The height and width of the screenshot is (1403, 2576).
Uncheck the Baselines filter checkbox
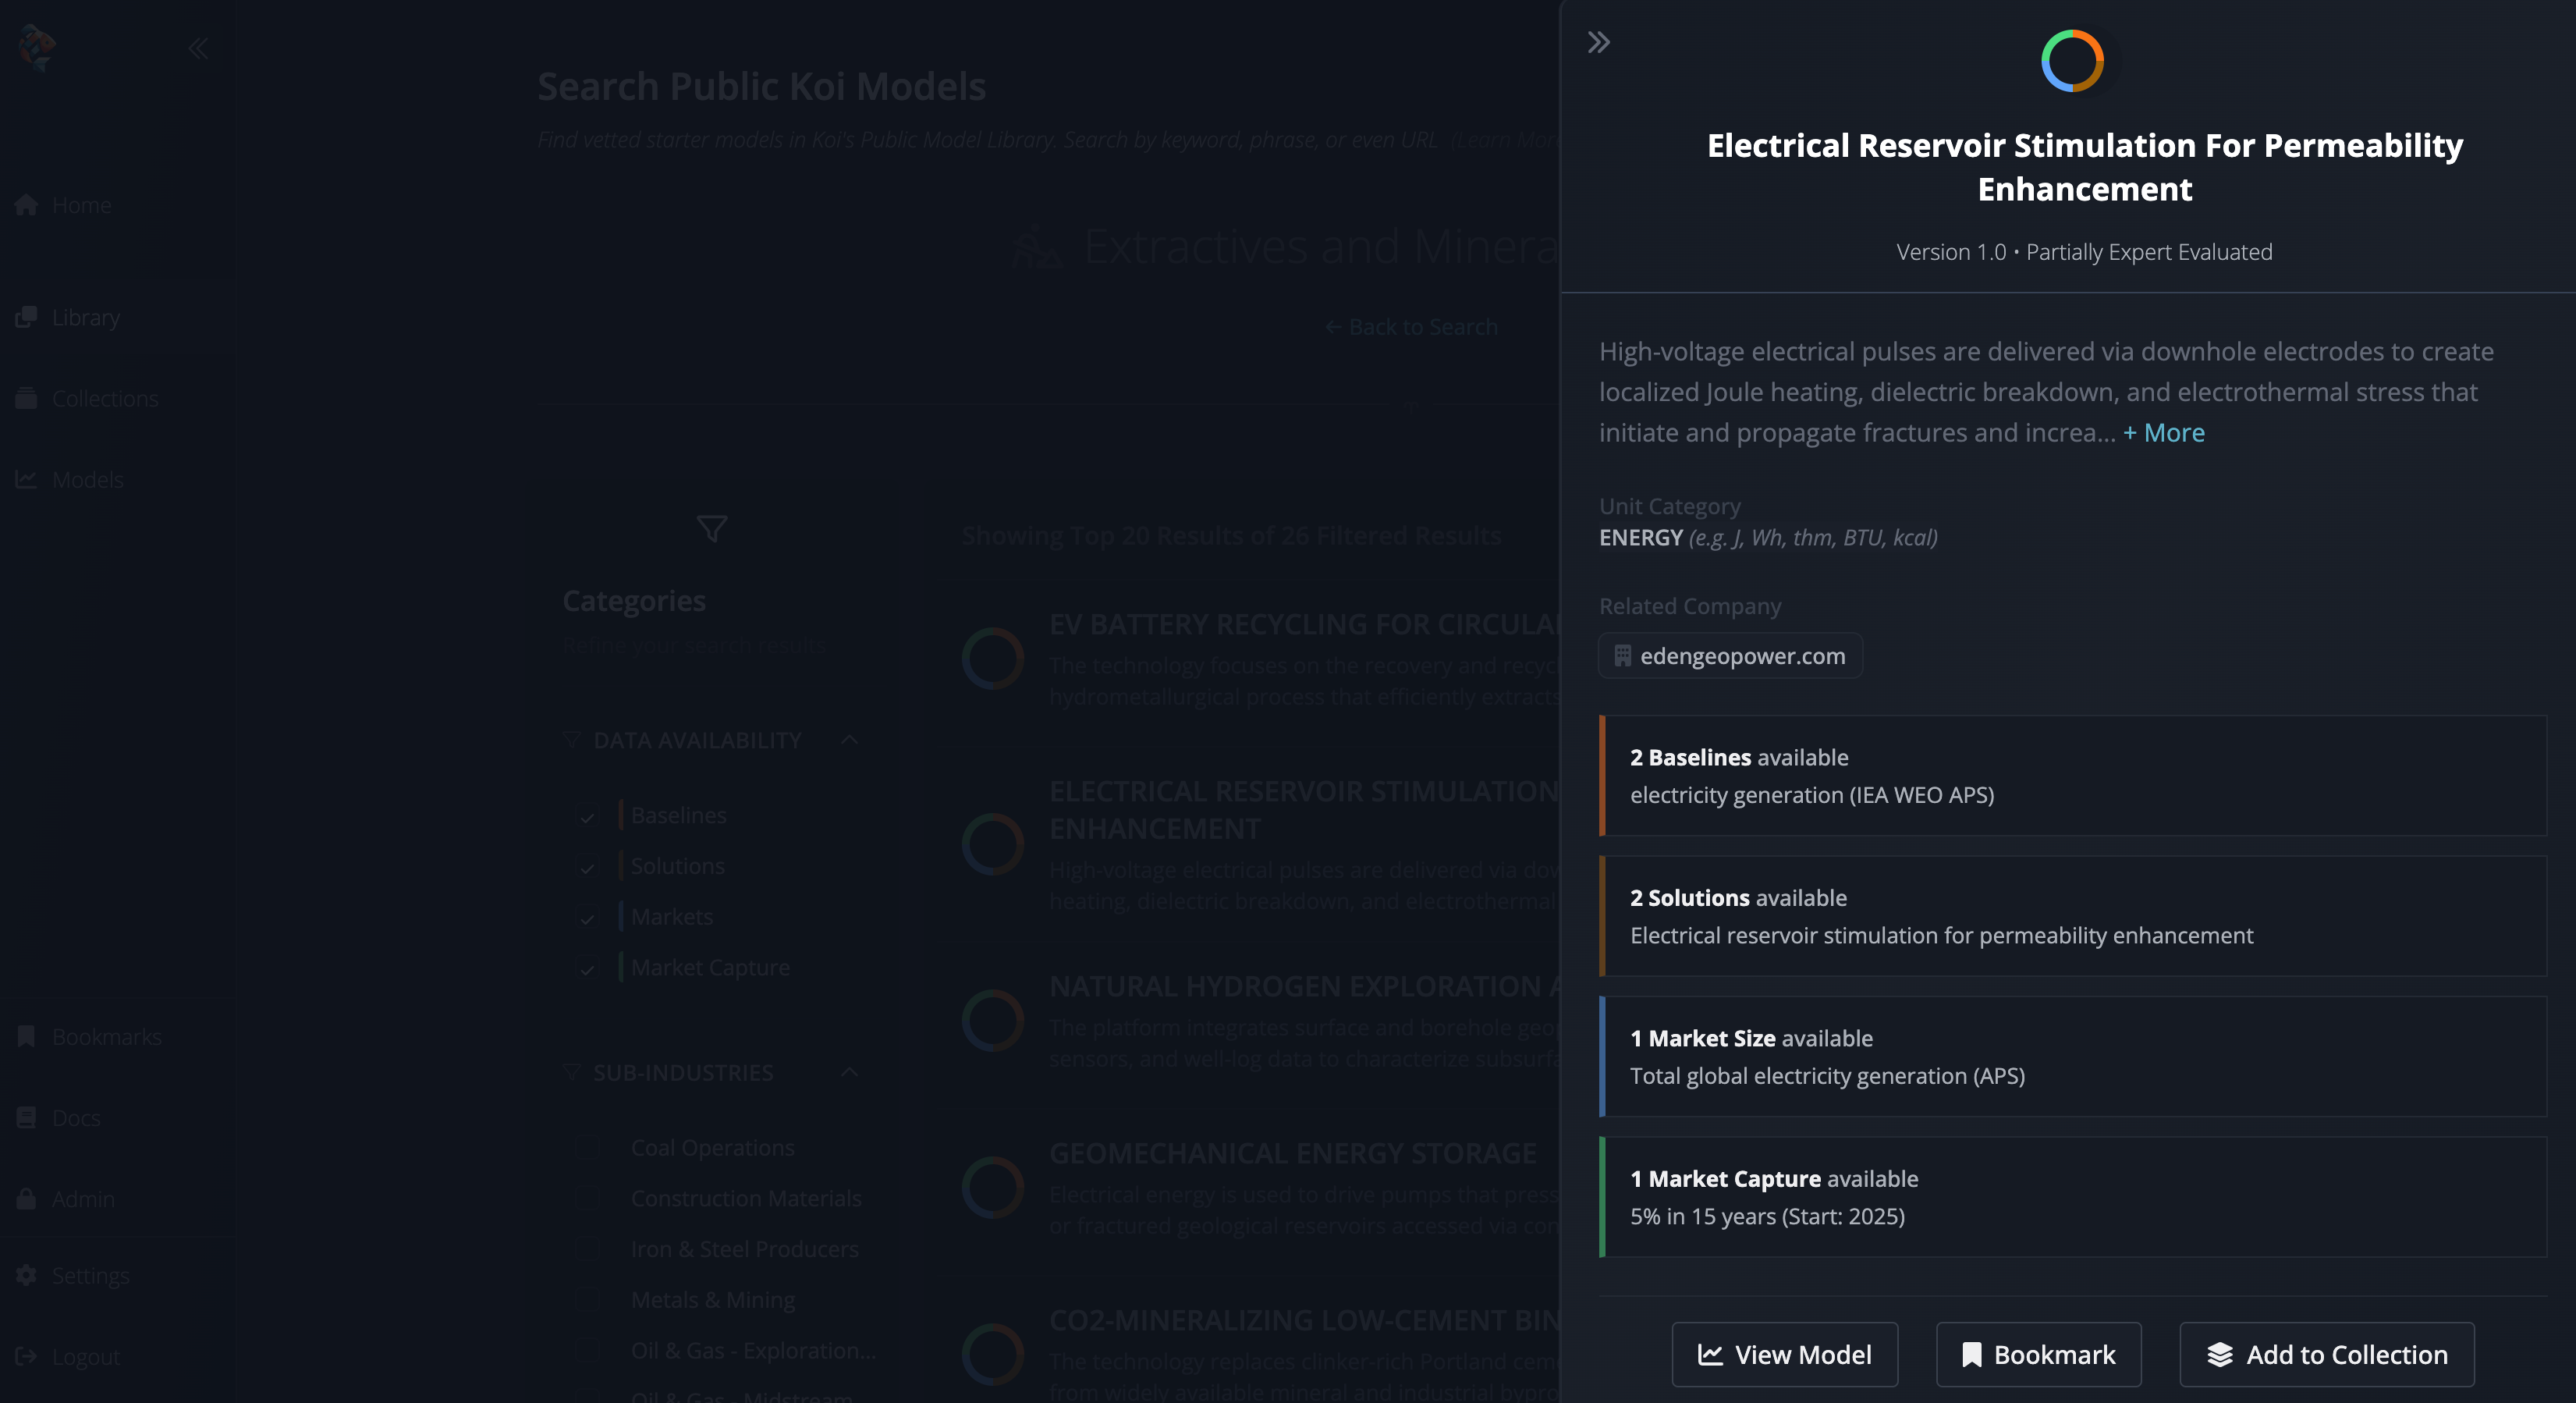(x=587, y=815)
